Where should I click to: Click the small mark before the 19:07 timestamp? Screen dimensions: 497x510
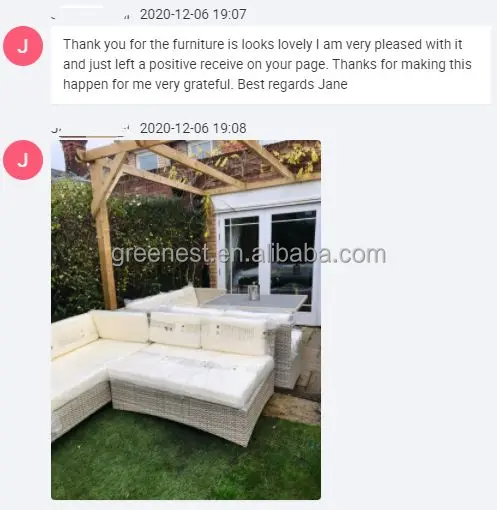(x=127, y=16)
